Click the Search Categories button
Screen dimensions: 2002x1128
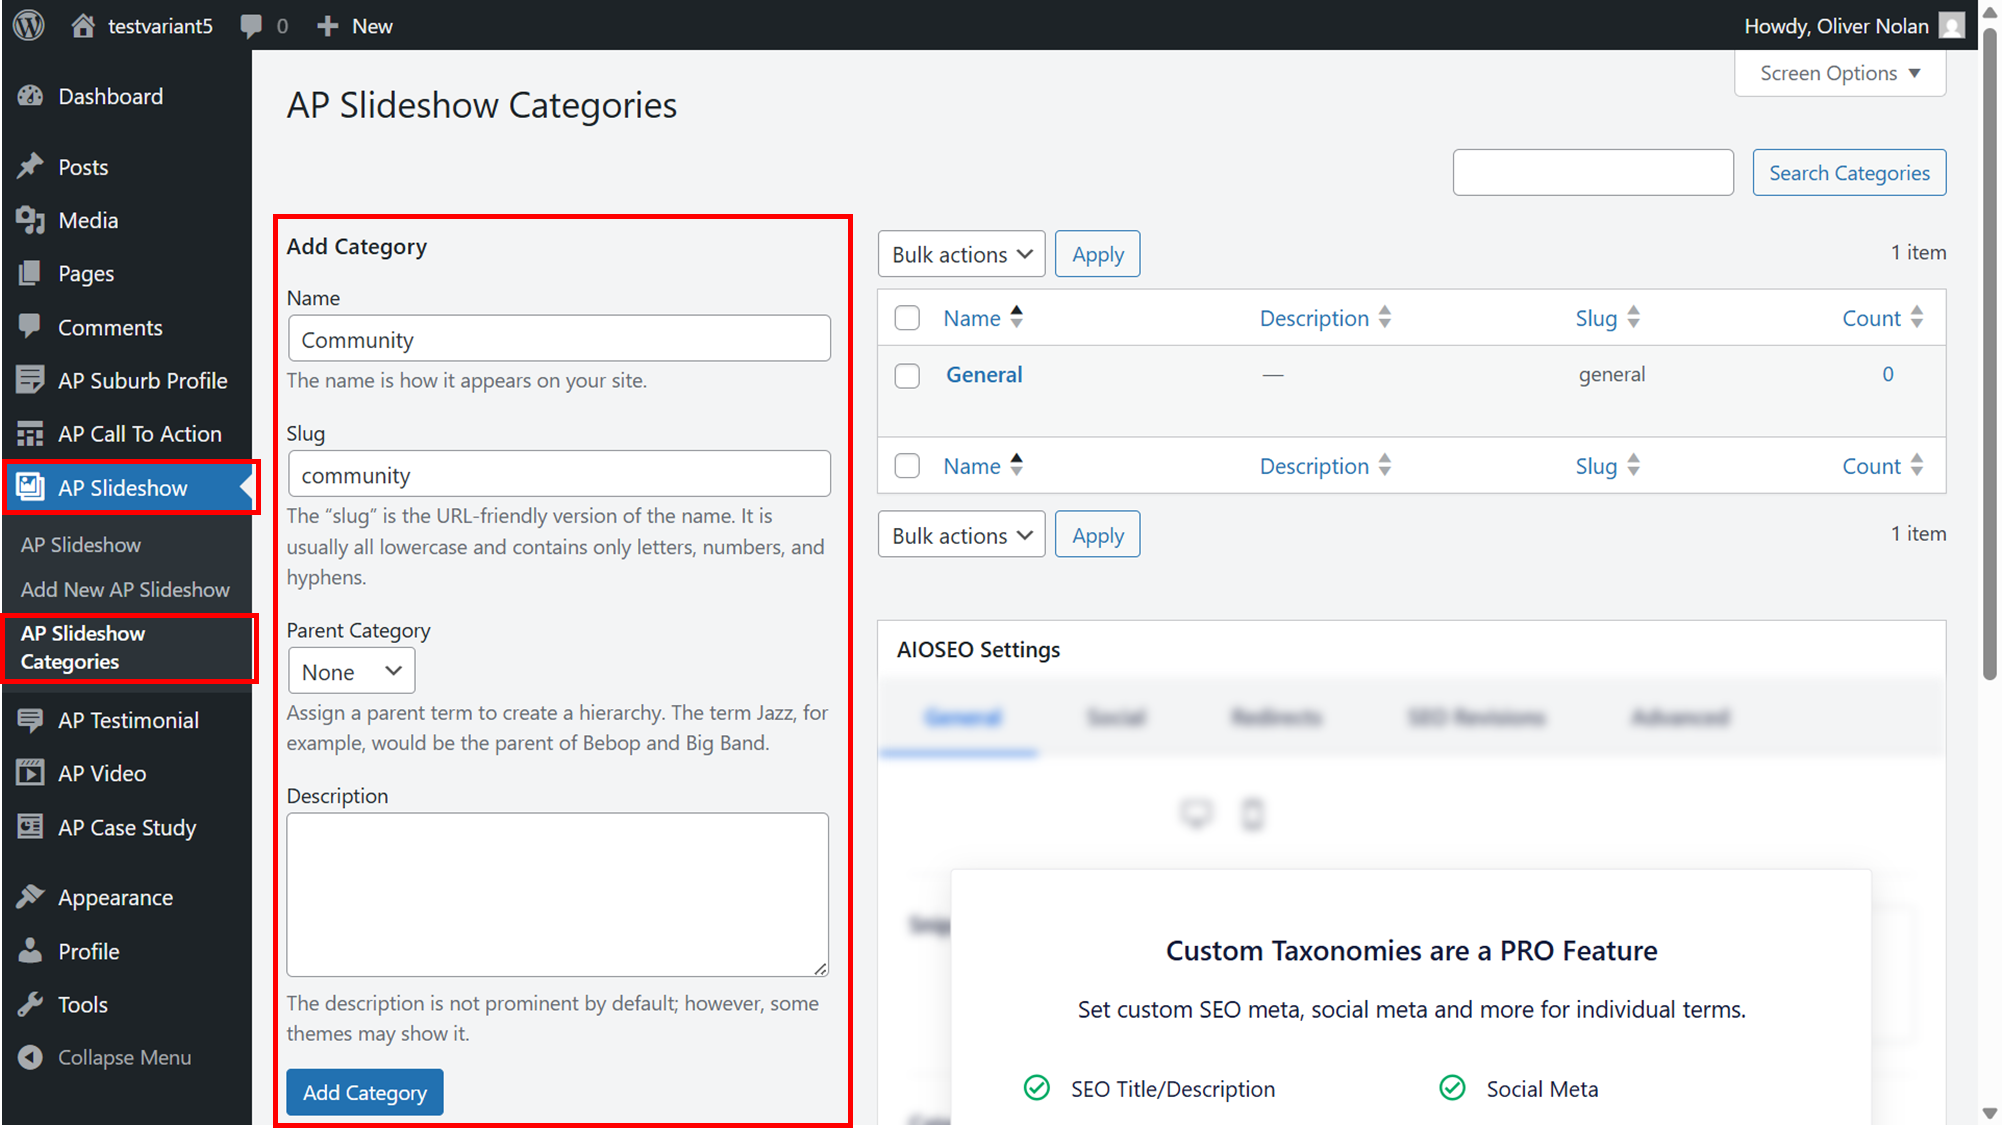pyautogui.click(x=1849, y=172)
